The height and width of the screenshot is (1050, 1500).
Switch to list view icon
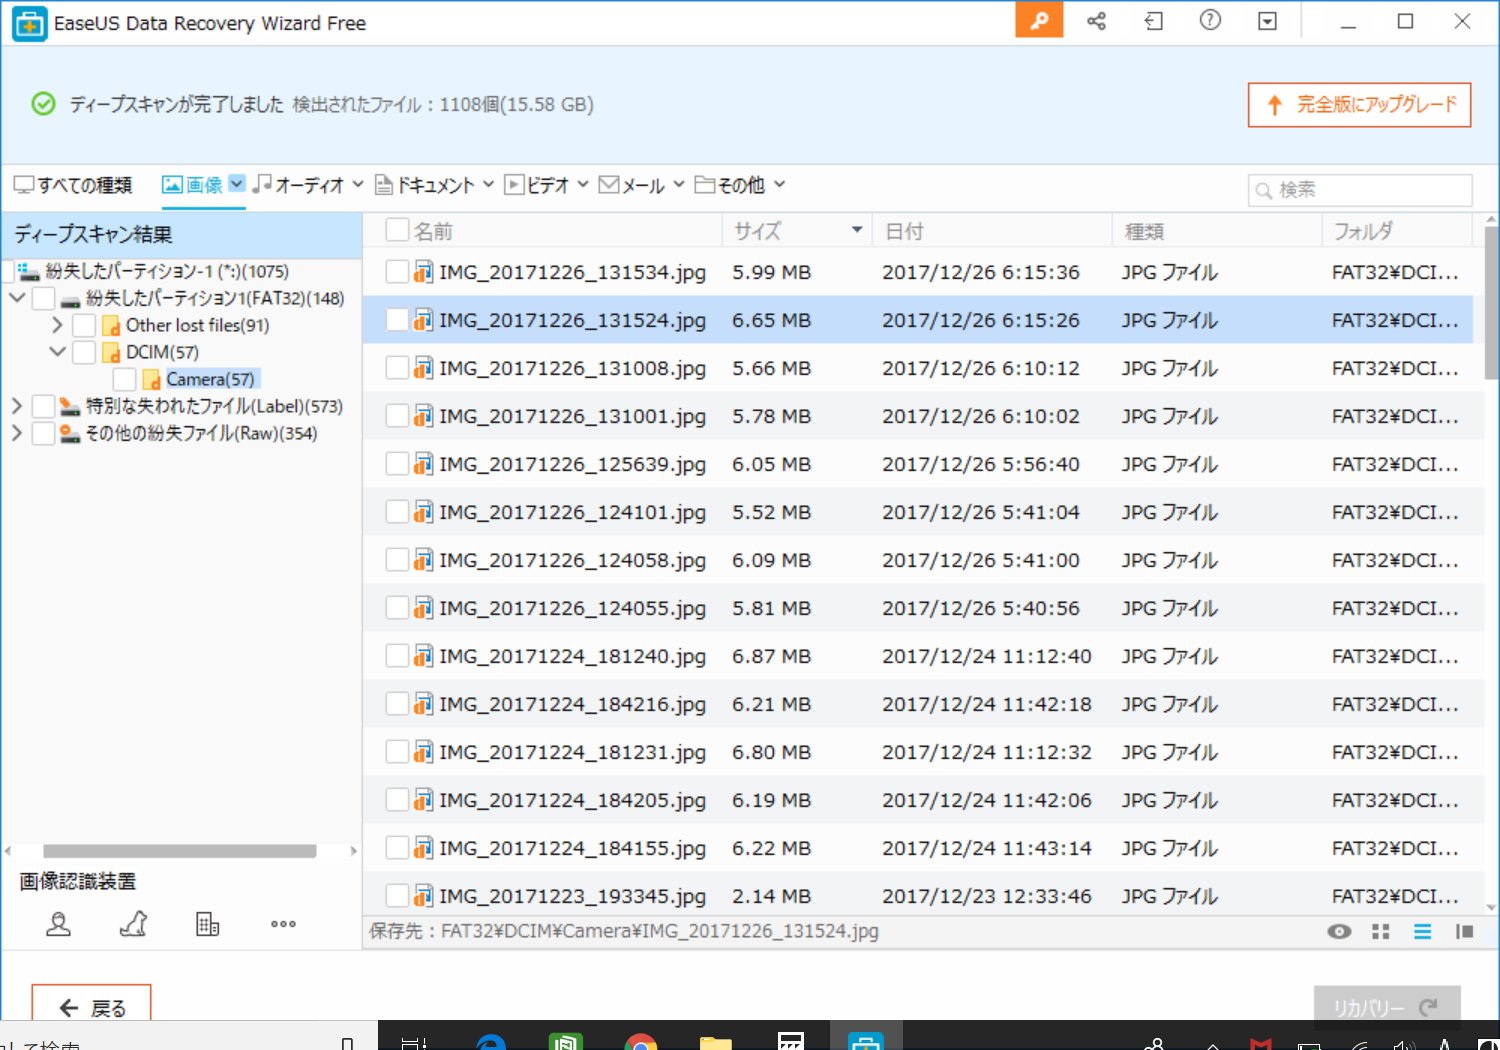[1422, 932]
